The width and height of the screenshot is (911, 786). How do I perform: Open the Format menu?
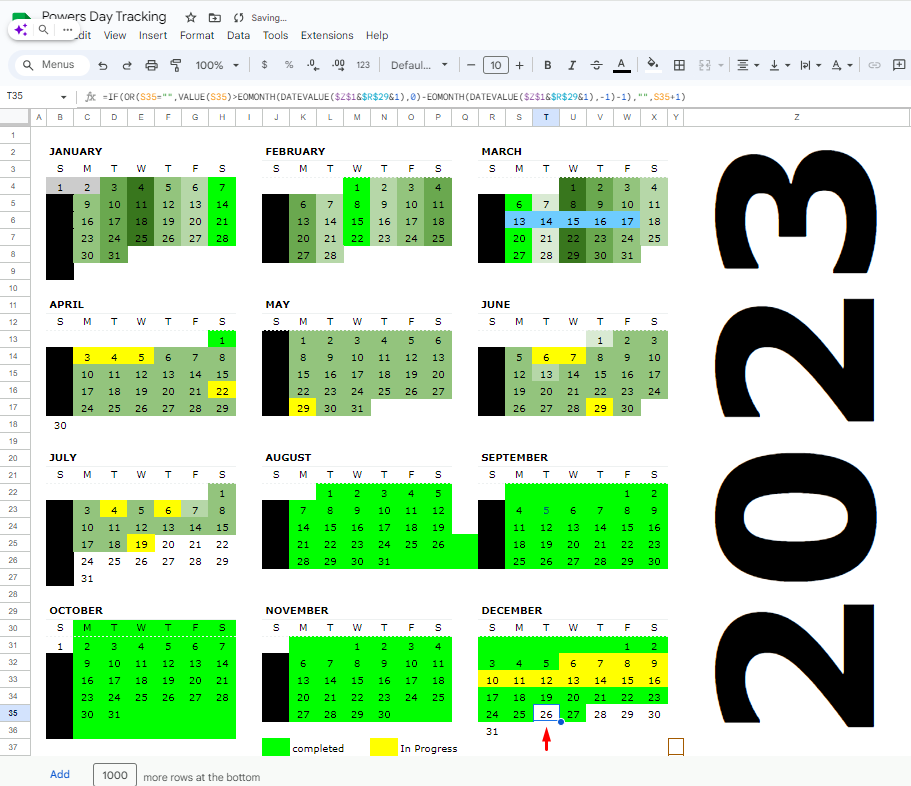(x=197, y=35)
